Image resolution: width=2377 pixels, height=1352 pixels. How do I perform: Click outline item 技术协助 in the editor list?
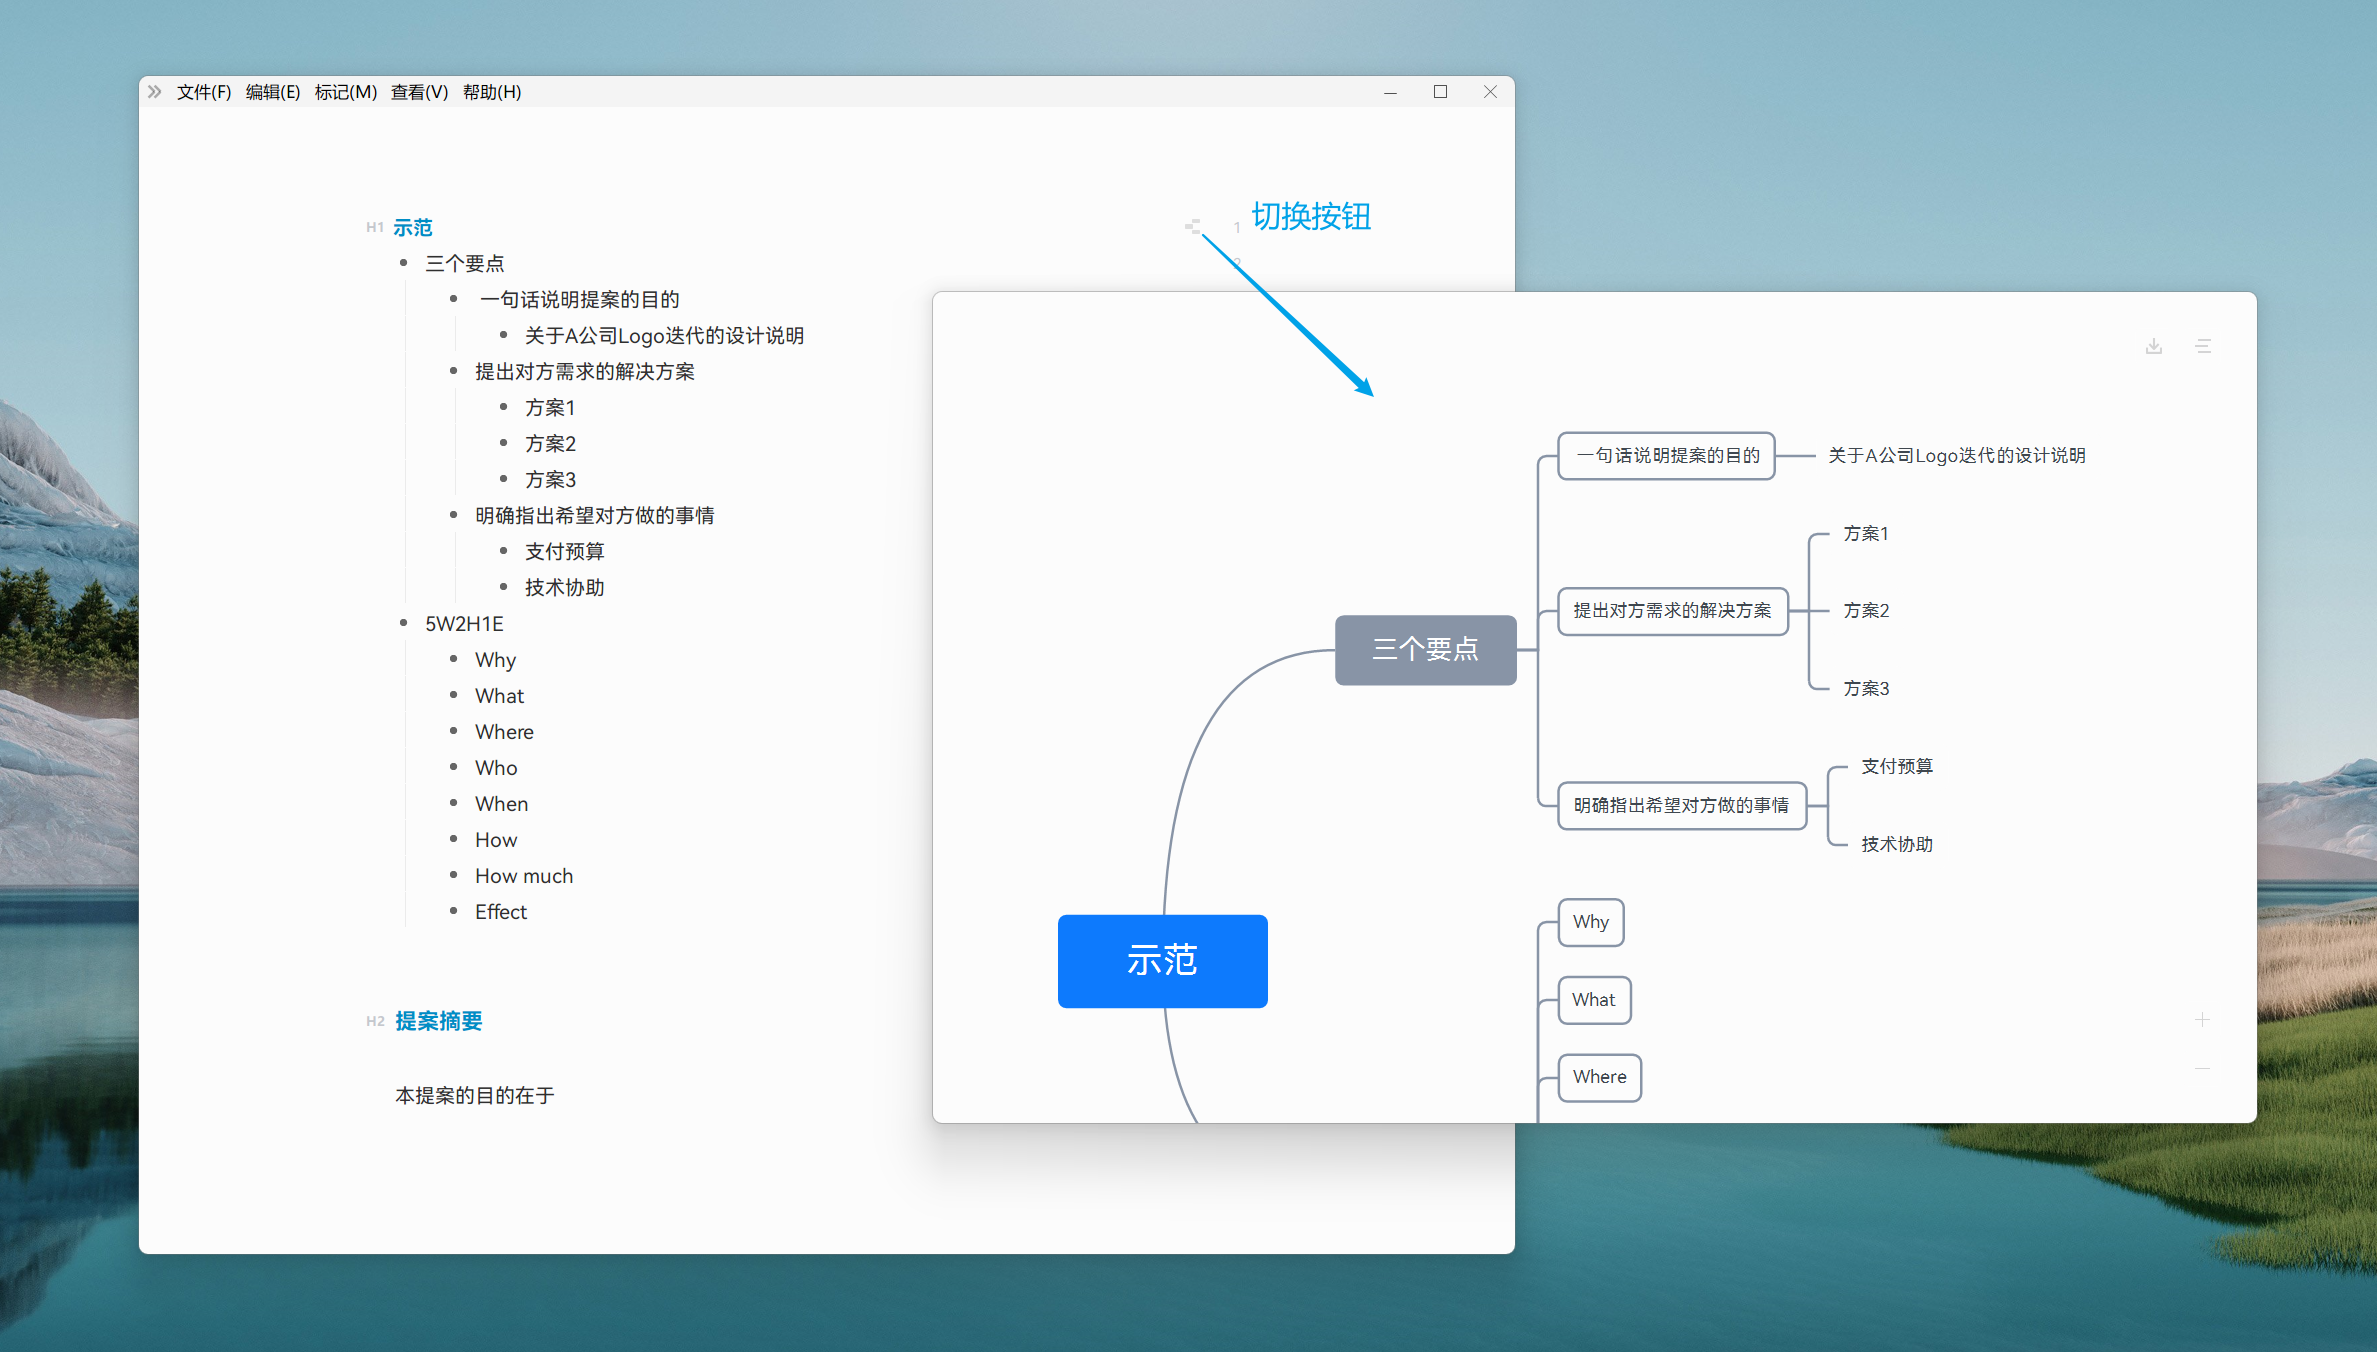pyautogui.click(x=565, y=588)
